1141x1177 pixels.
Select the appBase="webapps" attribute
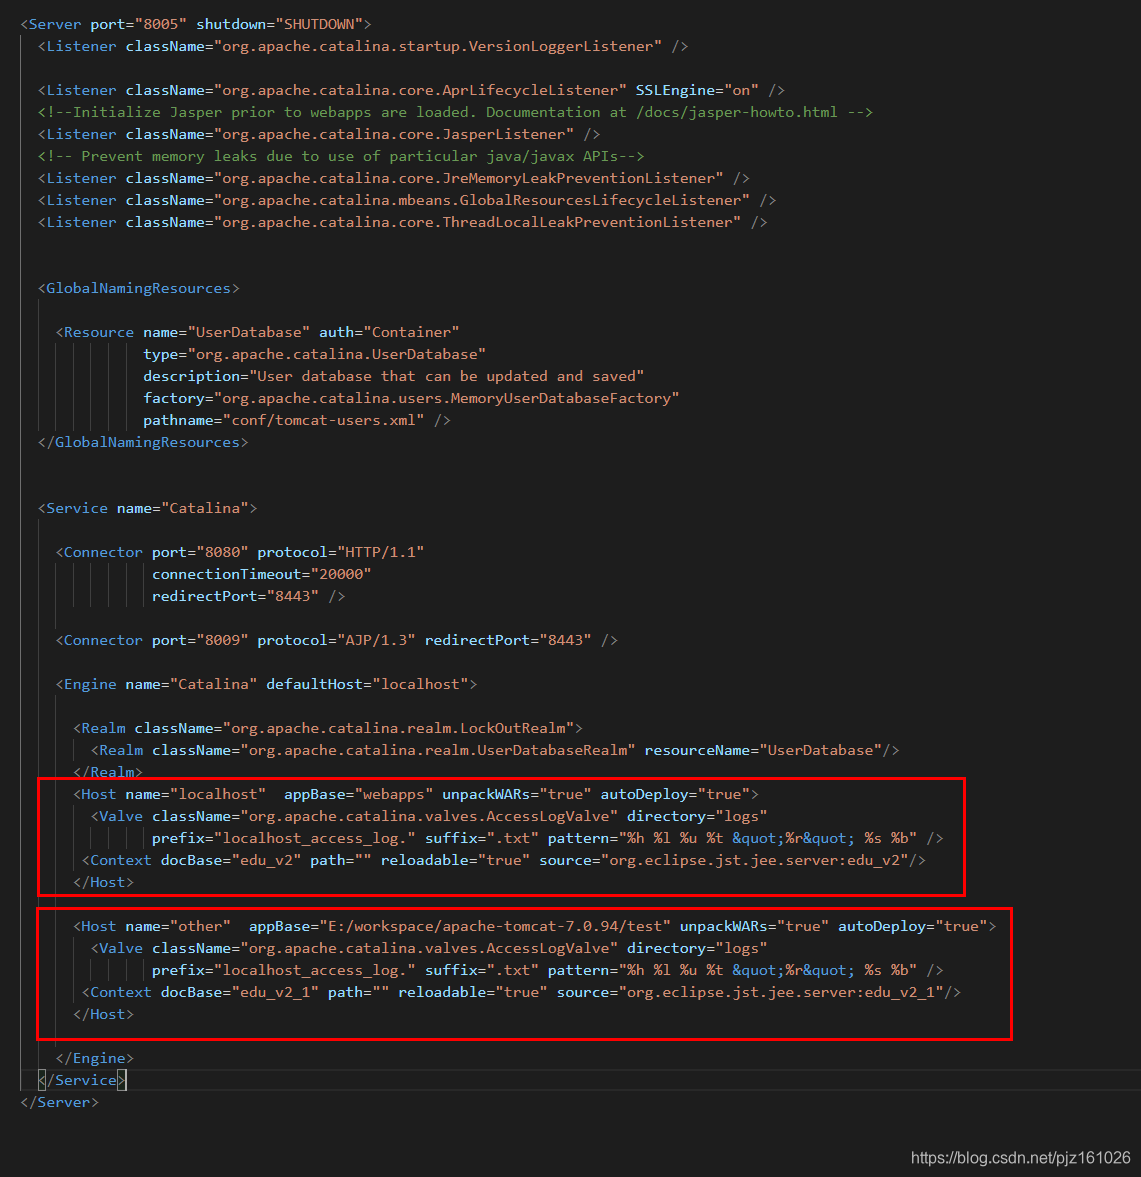(358, 794)
